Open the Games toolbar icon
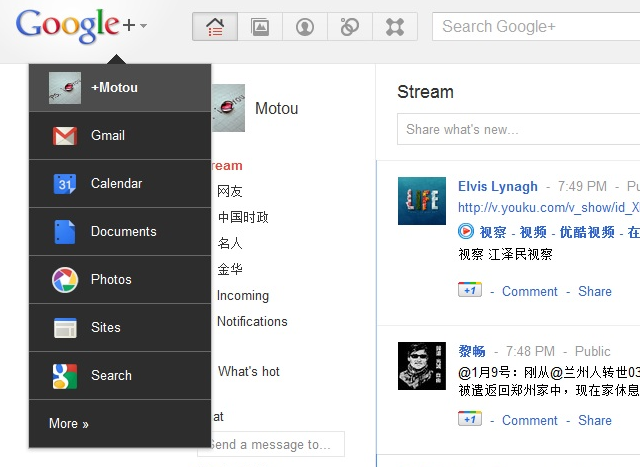Image resolution: width=640 pixels, height=467 pixels. click(395, 27)
